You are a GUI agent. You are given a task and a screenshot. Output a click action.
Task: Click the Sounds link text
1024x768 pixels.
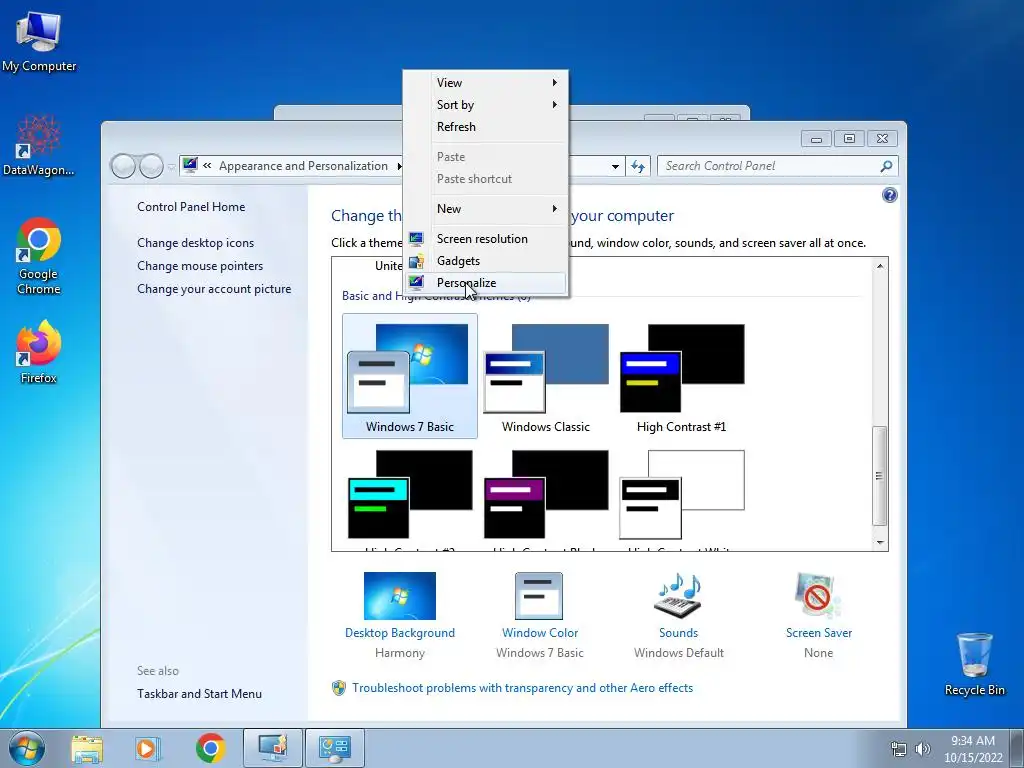point(678,633)
